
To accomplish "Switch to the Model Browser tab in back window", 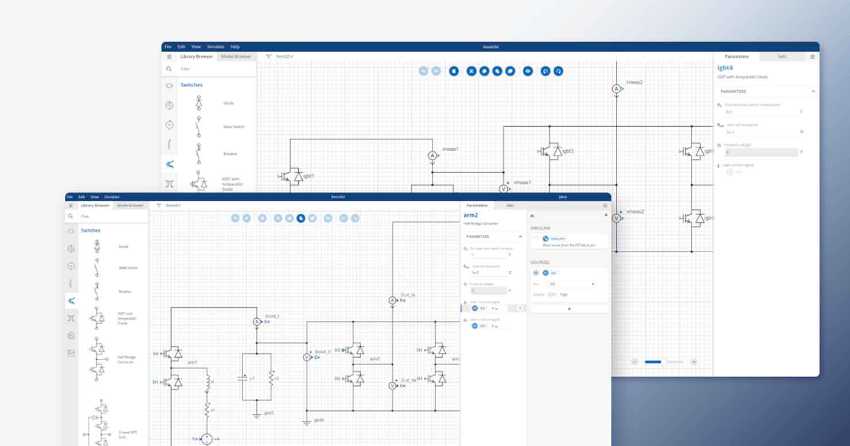I will [238, 57].
